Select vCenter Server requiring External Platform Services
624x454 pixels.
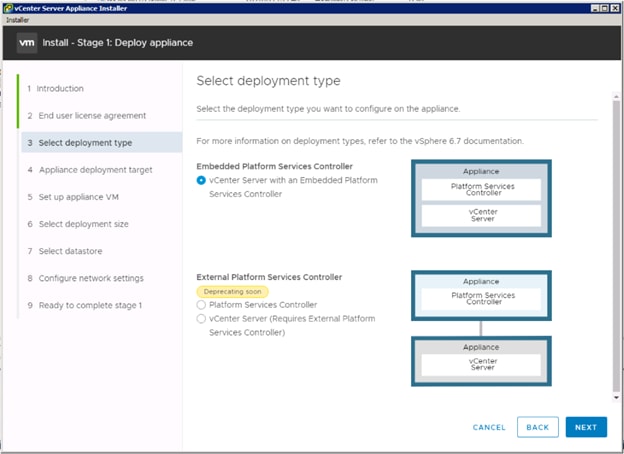coord(201,319)
